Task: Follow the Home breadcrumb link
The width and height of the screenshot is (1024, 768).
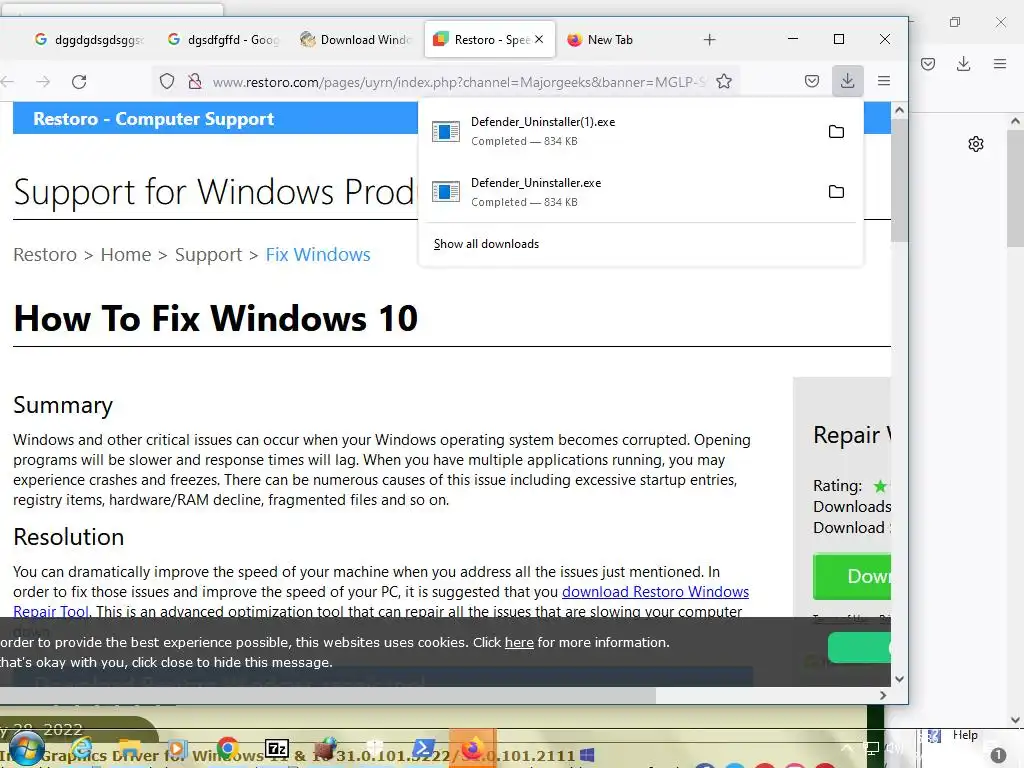Action: click(x=125, y=255)
